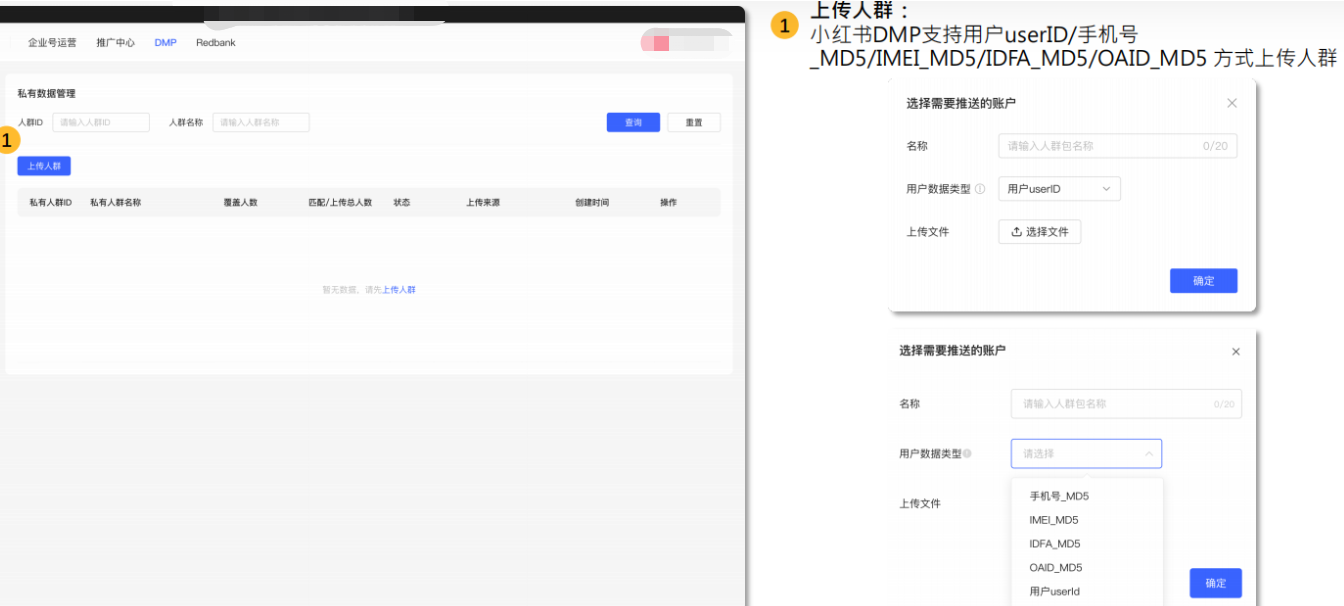
Task: Choose the IMEI_MD5 dropdown option
Action: click(1052, 519)
